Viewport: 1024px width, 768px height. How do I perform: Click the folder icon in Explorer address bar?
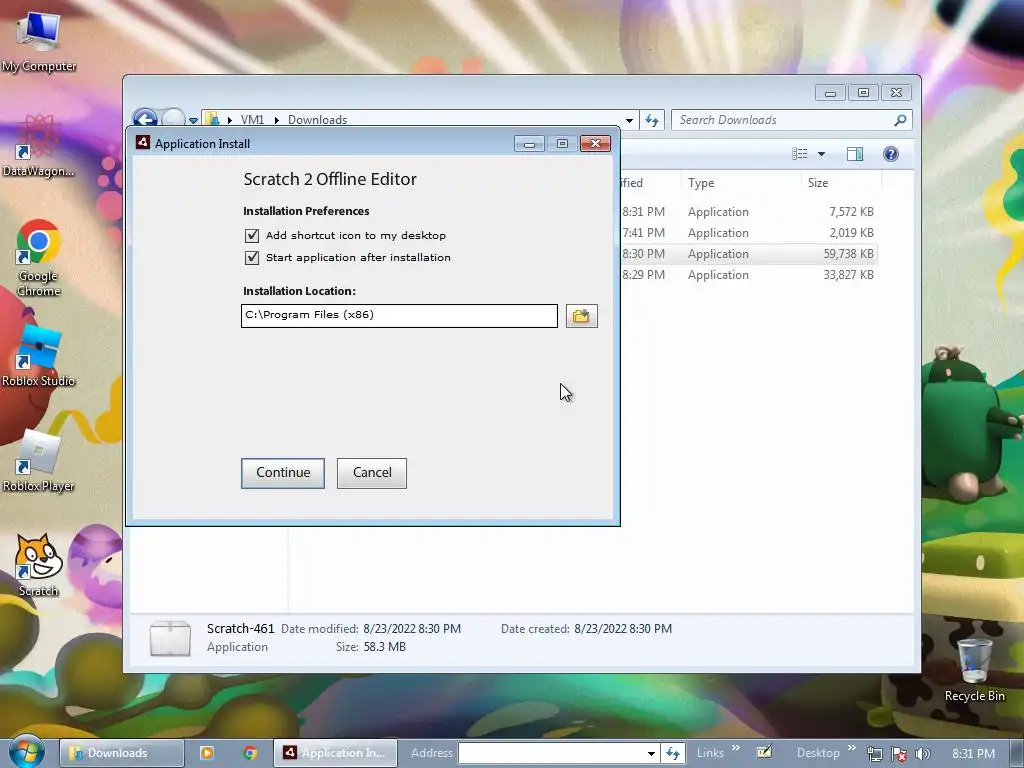212,120
